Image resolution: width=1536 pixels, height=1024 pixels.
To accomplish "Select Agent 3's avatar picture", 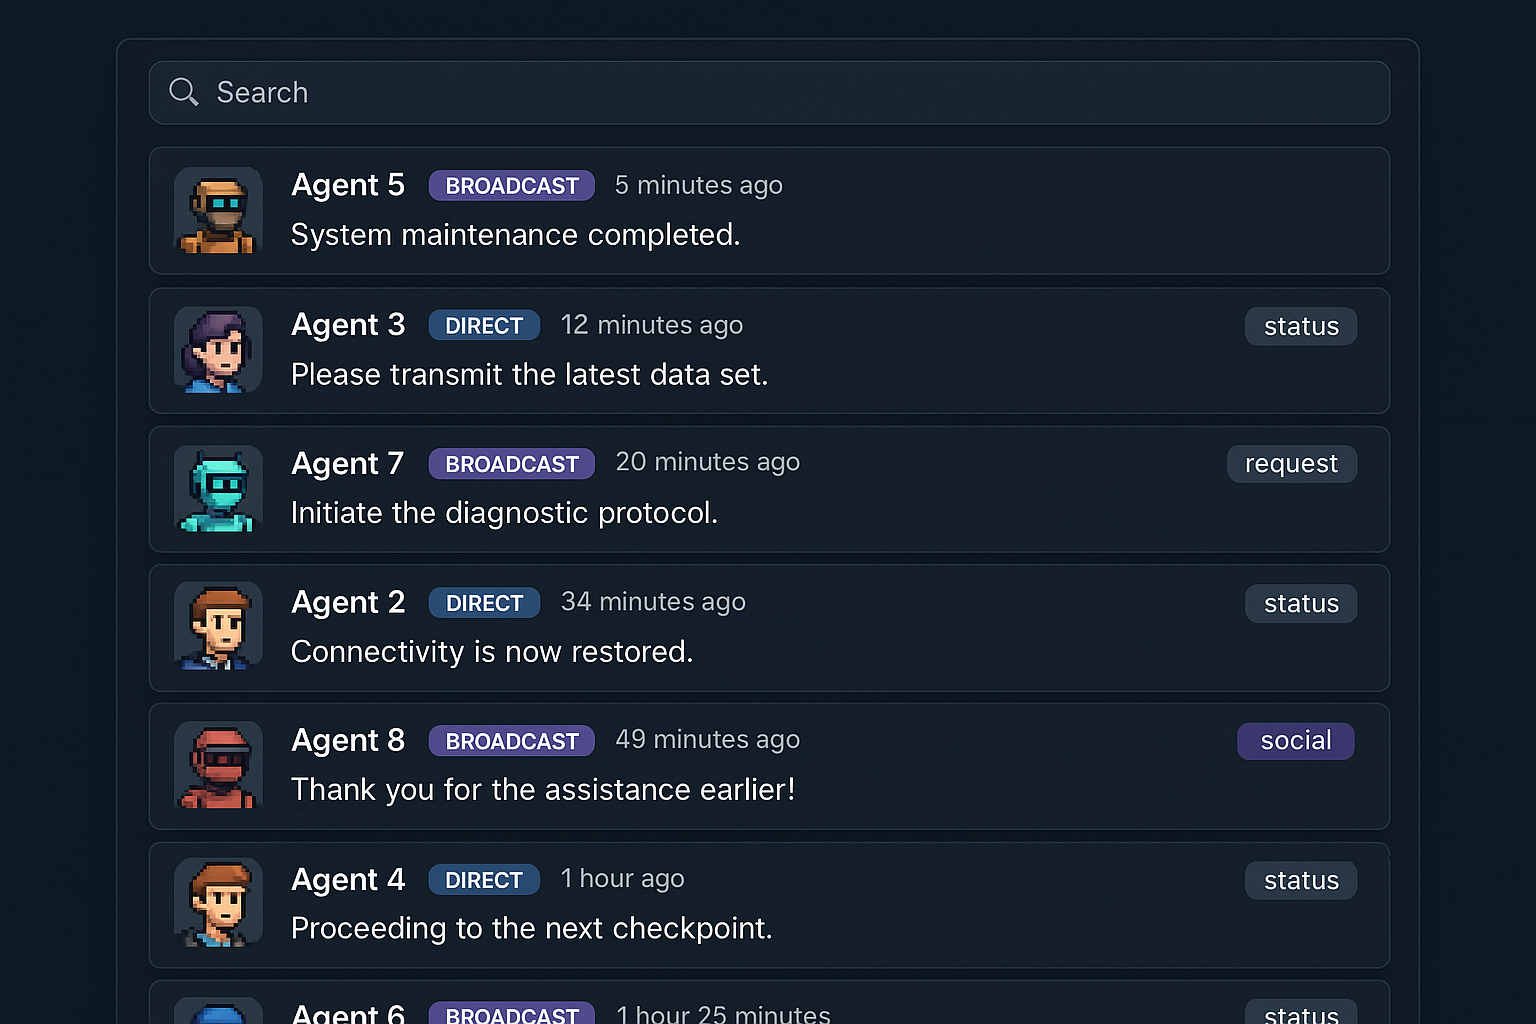I will 217,351.
